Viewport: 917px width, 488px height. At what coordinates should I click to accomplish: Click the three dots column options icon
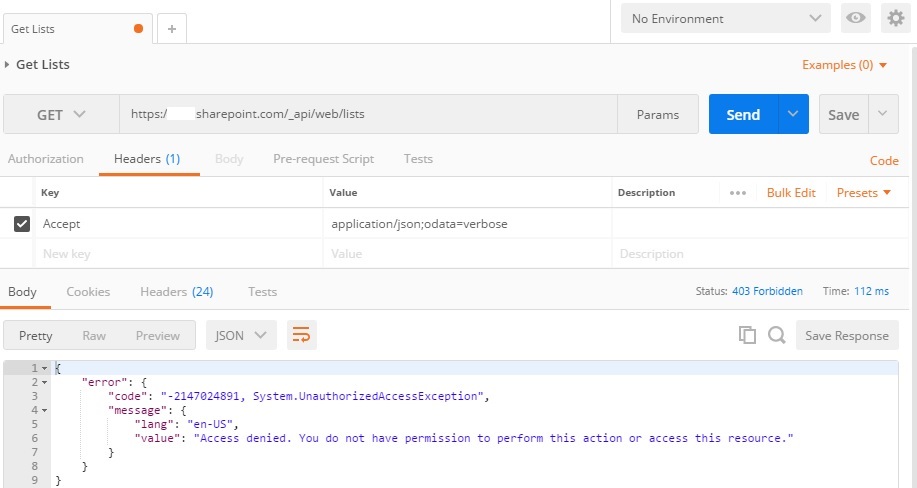737,193
